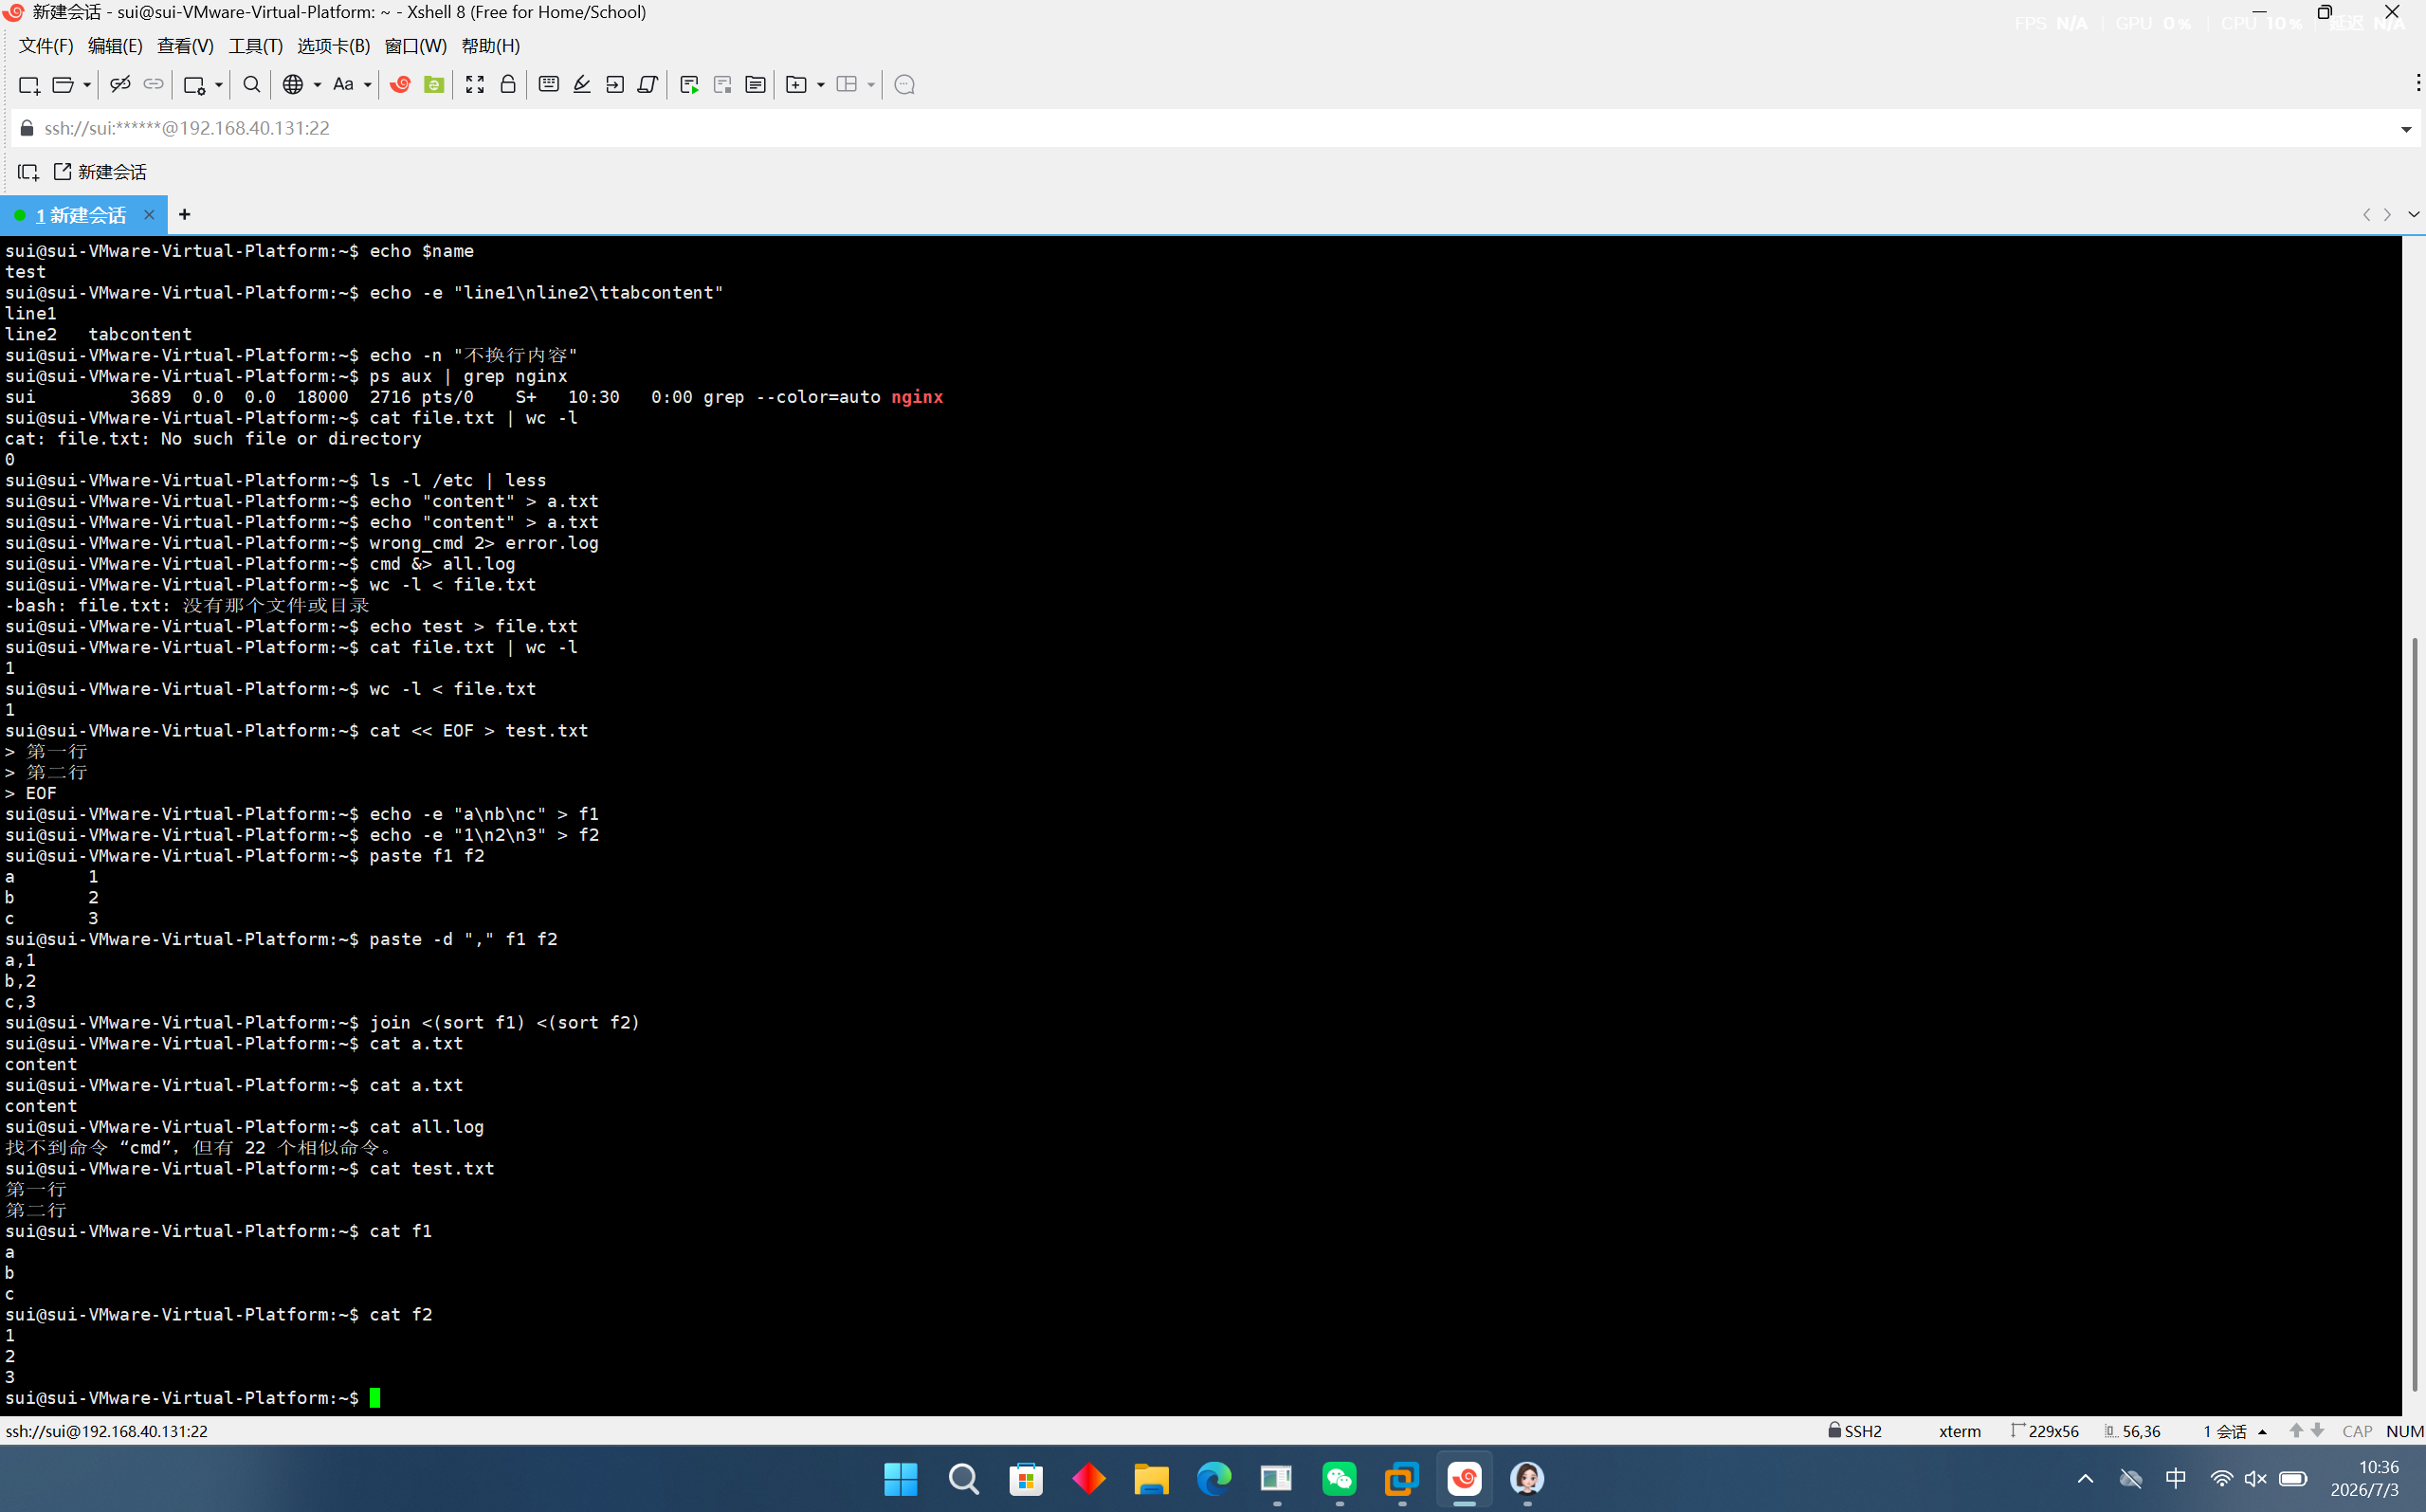Image resolution: width=2426 pixels, height=1512 pixels.
Task: Expand the Aa font dropdown arrow
Action: coord(367,85)
